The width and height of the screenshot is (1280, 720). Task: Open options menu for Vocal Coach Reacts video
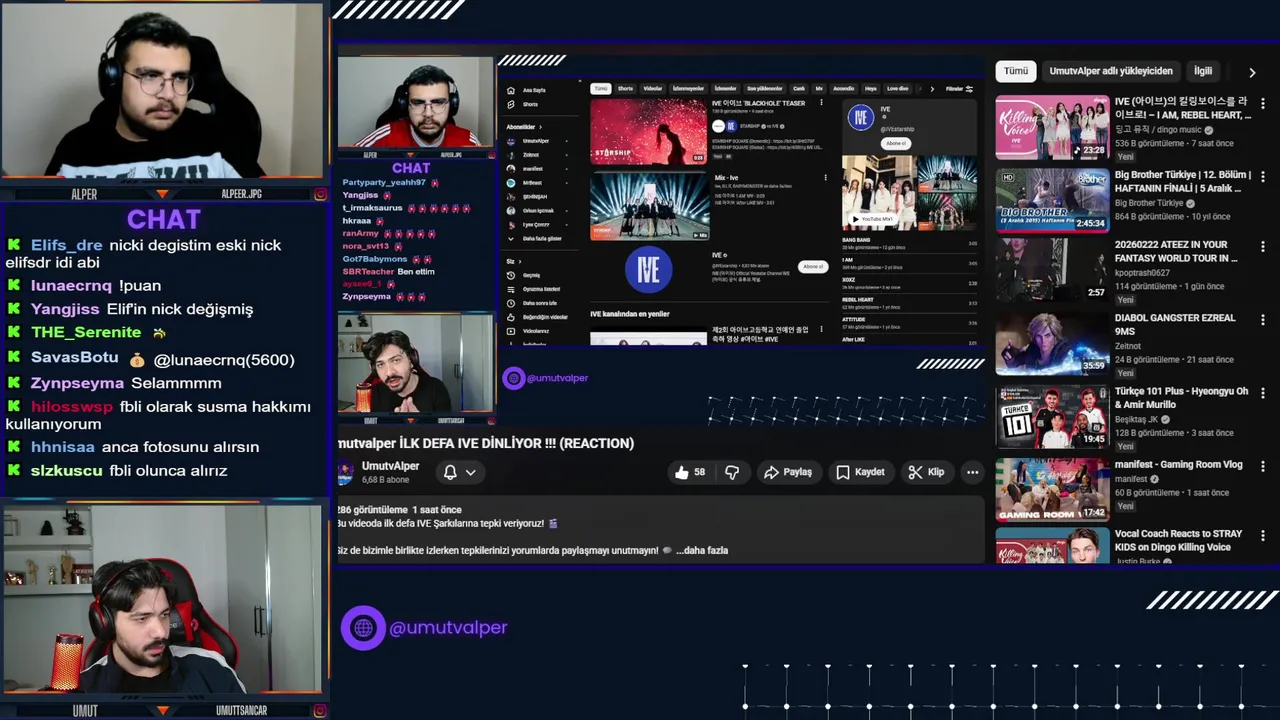1263,535
